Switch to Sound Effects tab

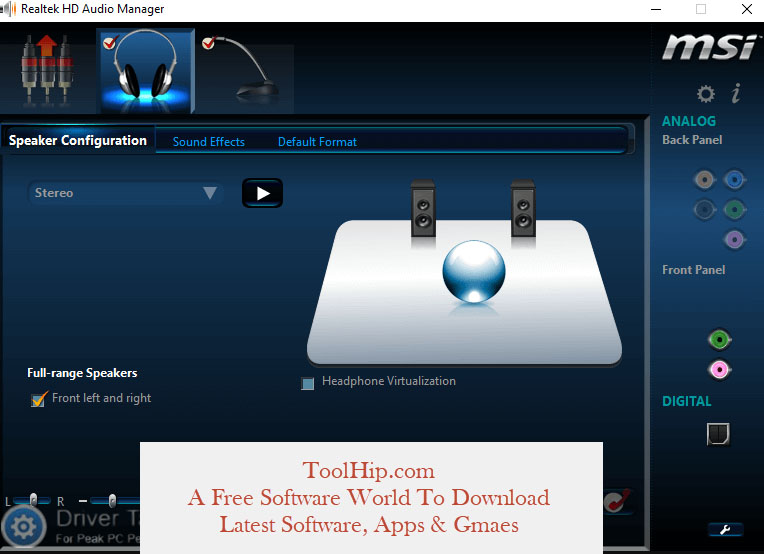pos(209,142)
